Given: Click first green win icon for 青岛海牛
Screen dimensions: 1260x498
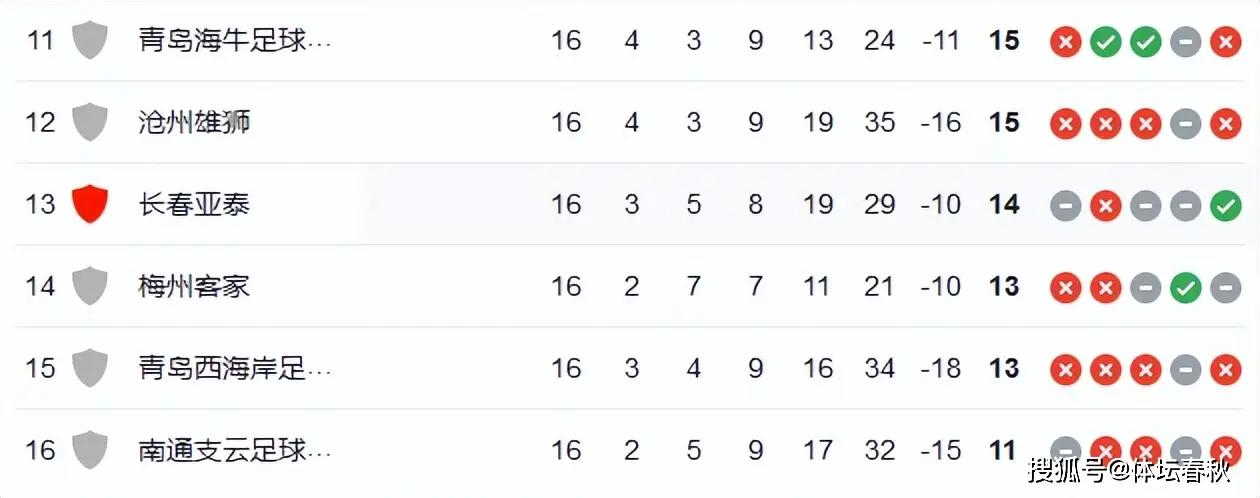Looking at the screenshot, I should tap(1105, 41).
